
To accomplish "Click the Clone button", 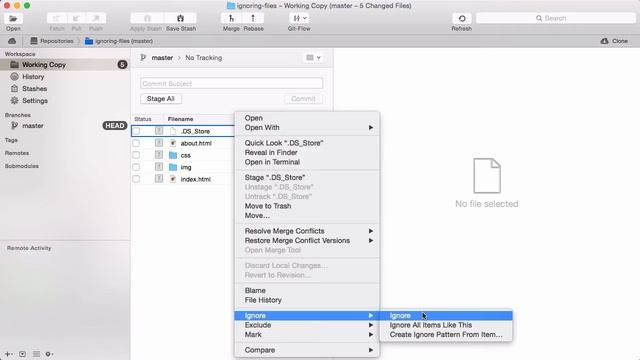I will pos(614,41).
